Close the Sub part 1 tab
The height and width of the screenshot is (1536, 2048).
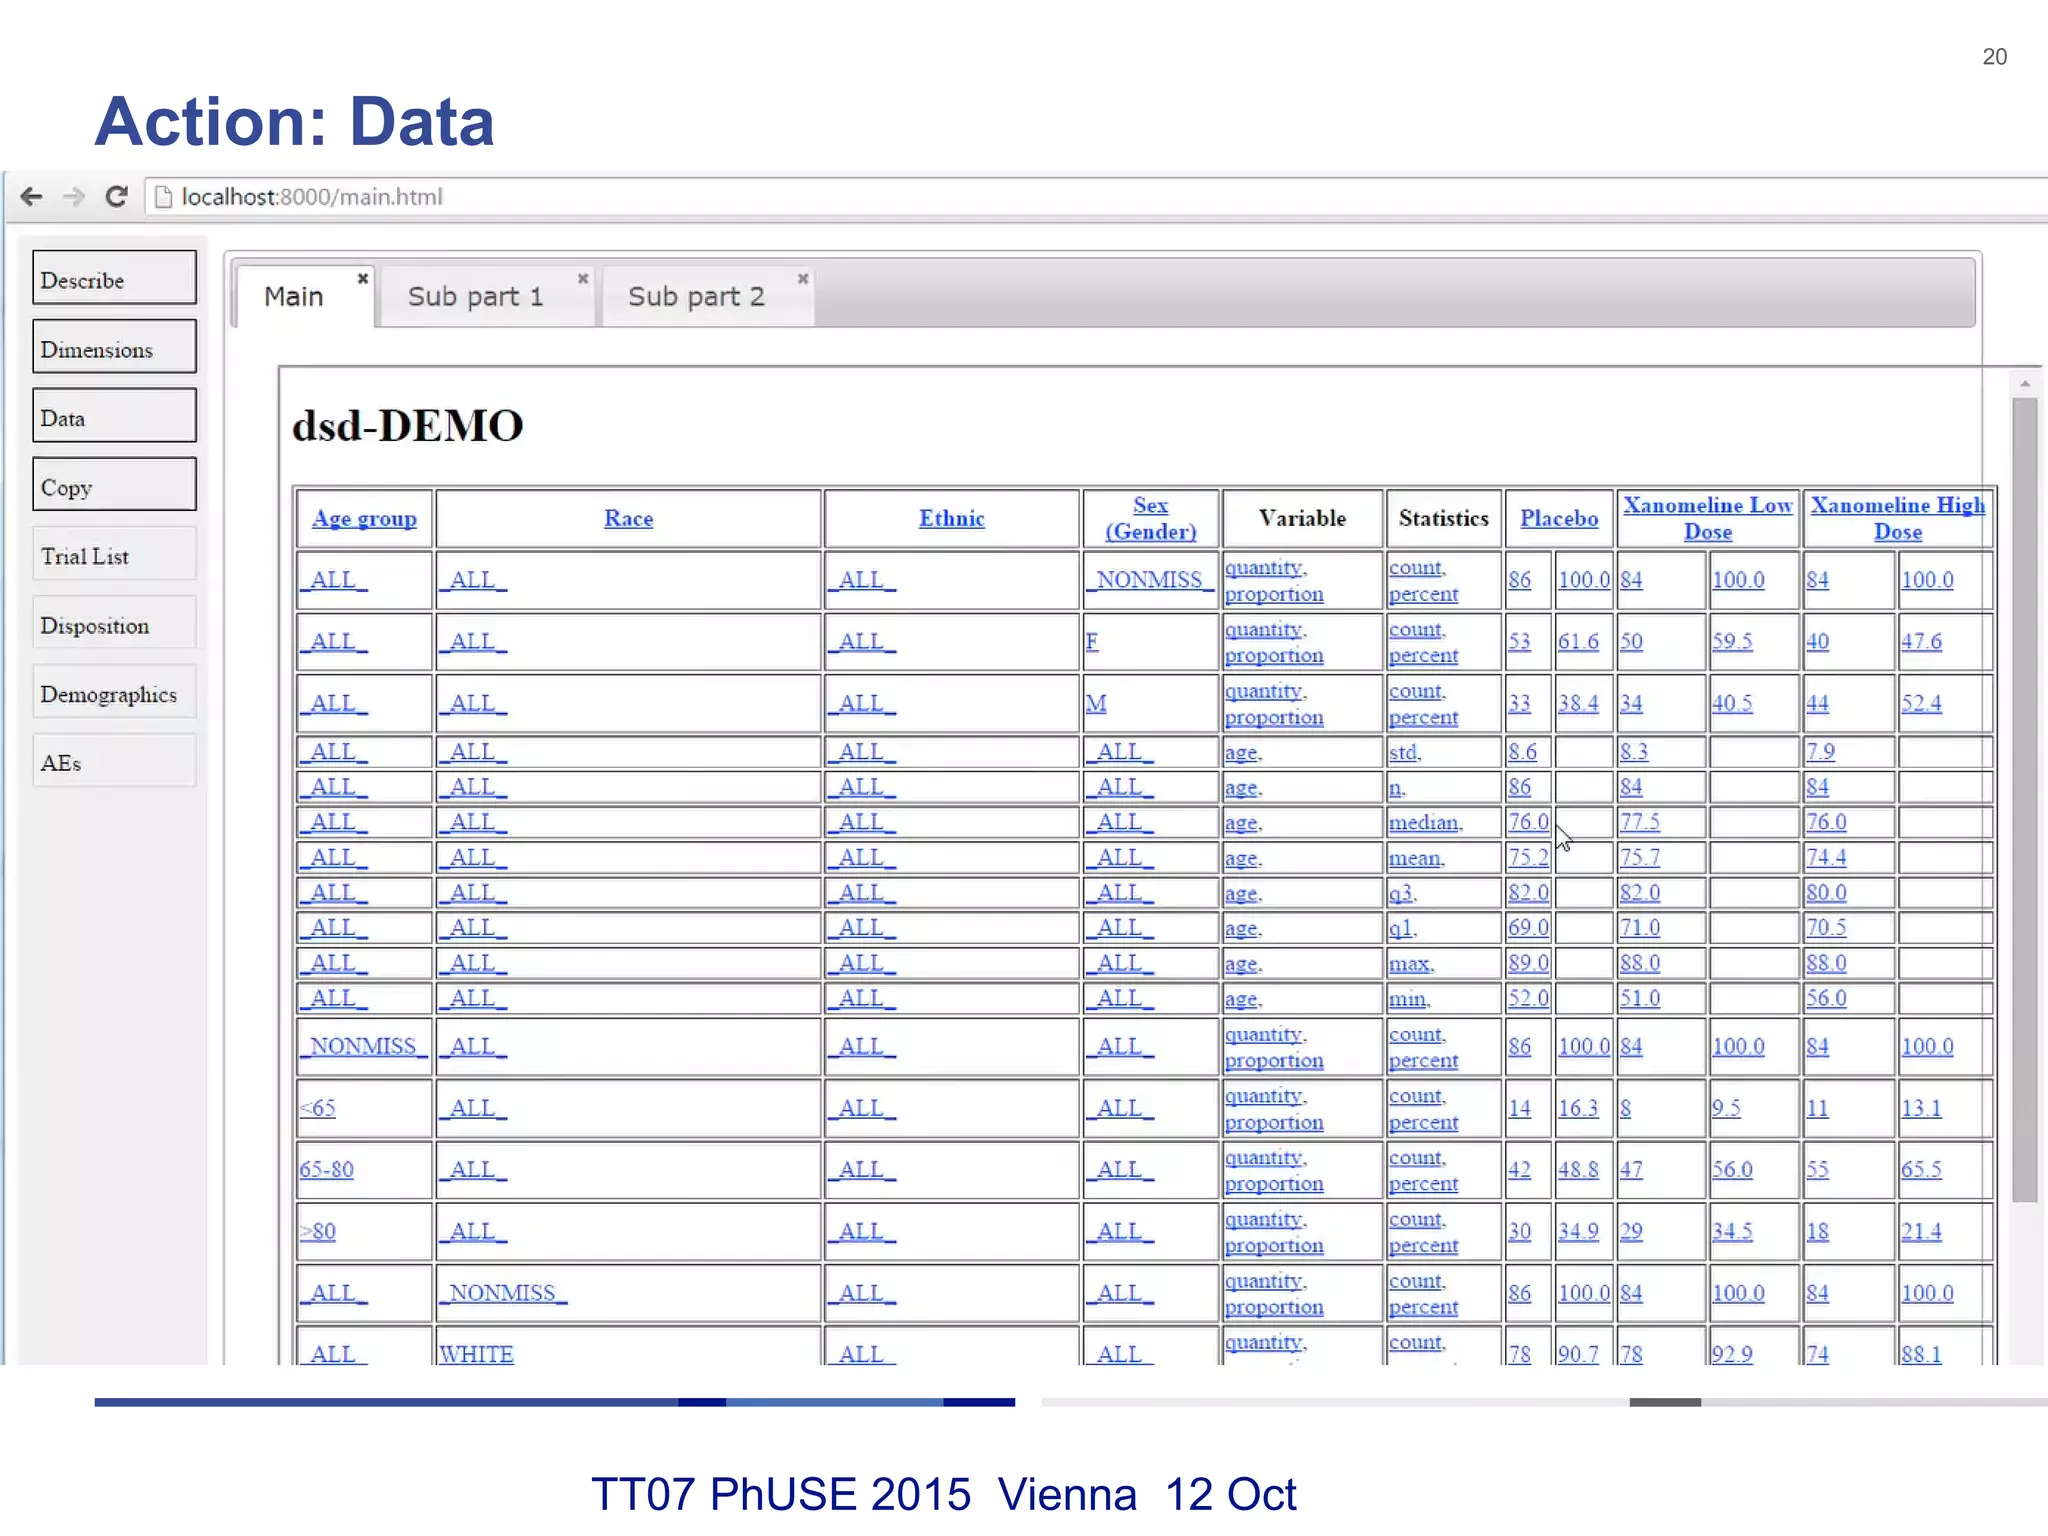(x=583, y=278)
